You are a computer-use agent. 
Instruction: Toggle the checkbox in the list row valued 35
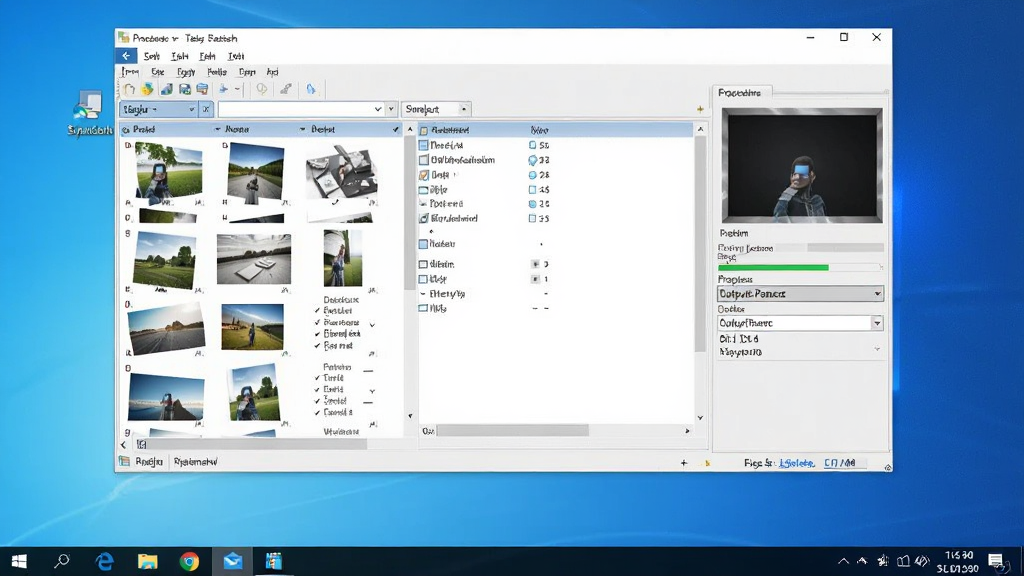tap(424, 218)
